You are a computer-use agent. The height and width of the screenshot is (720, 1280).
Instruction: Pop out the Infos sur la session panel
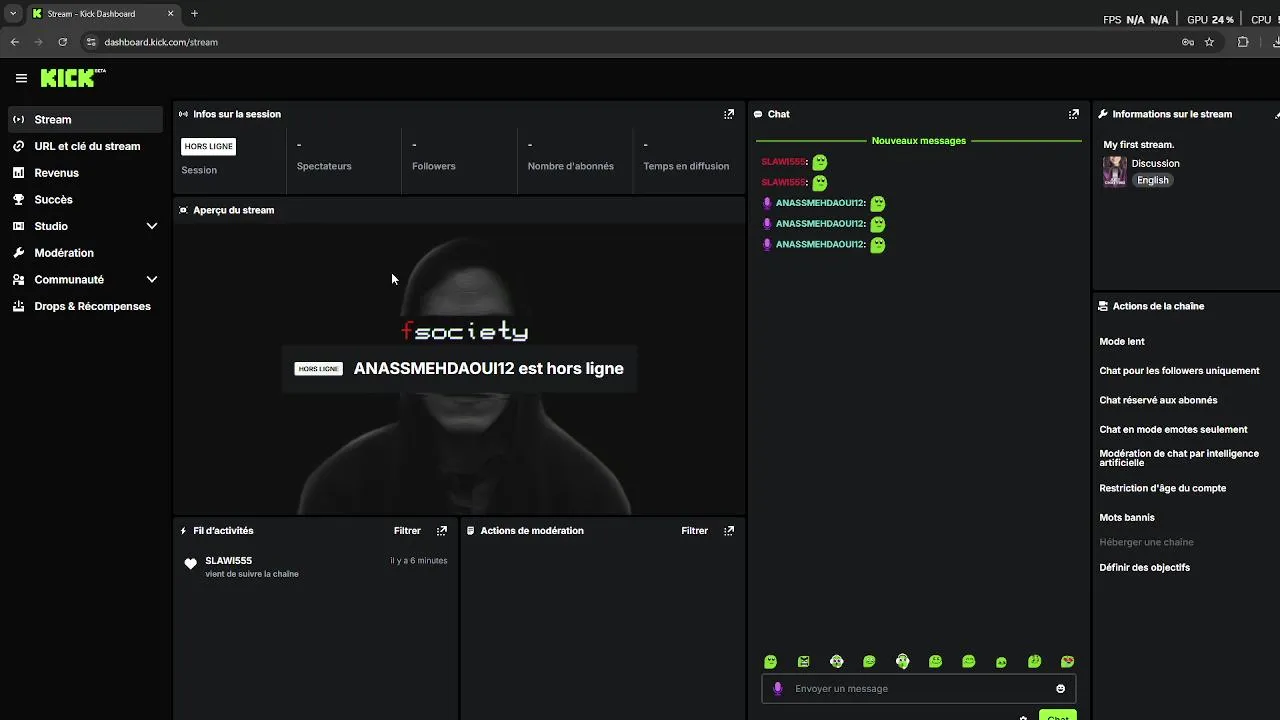[729, 114]
